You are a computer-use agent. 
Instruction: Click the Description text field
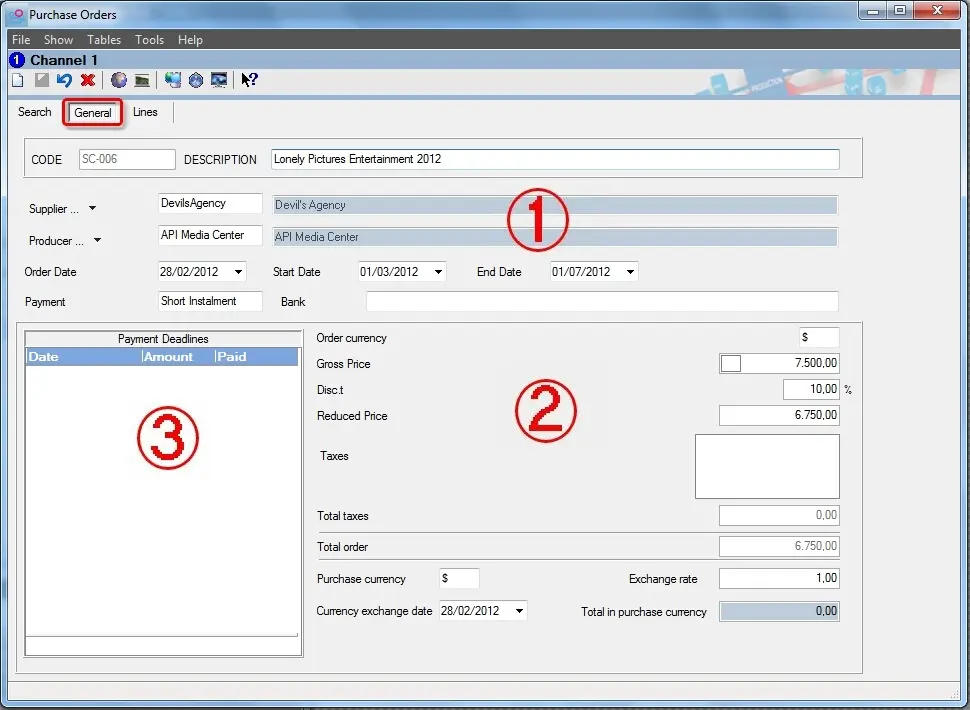click(x=554, y=159)
